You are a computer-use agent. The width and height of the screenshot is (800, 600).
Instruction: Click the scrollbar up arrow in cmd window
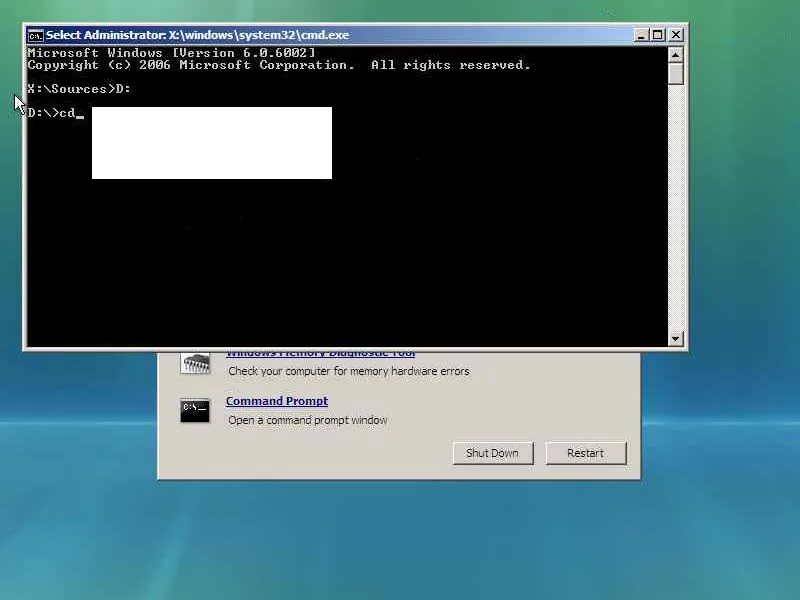click(x=676, y=54)
